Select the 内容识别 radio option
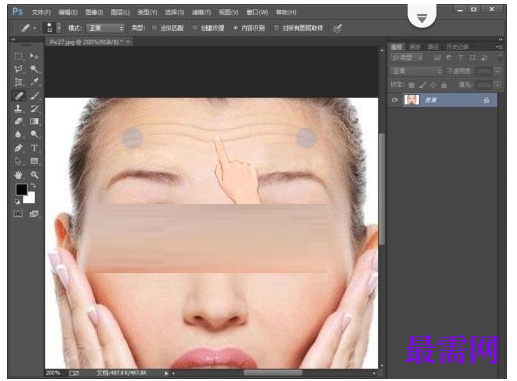517x381 pixels. pyautogui.click(x=235, y=28)
